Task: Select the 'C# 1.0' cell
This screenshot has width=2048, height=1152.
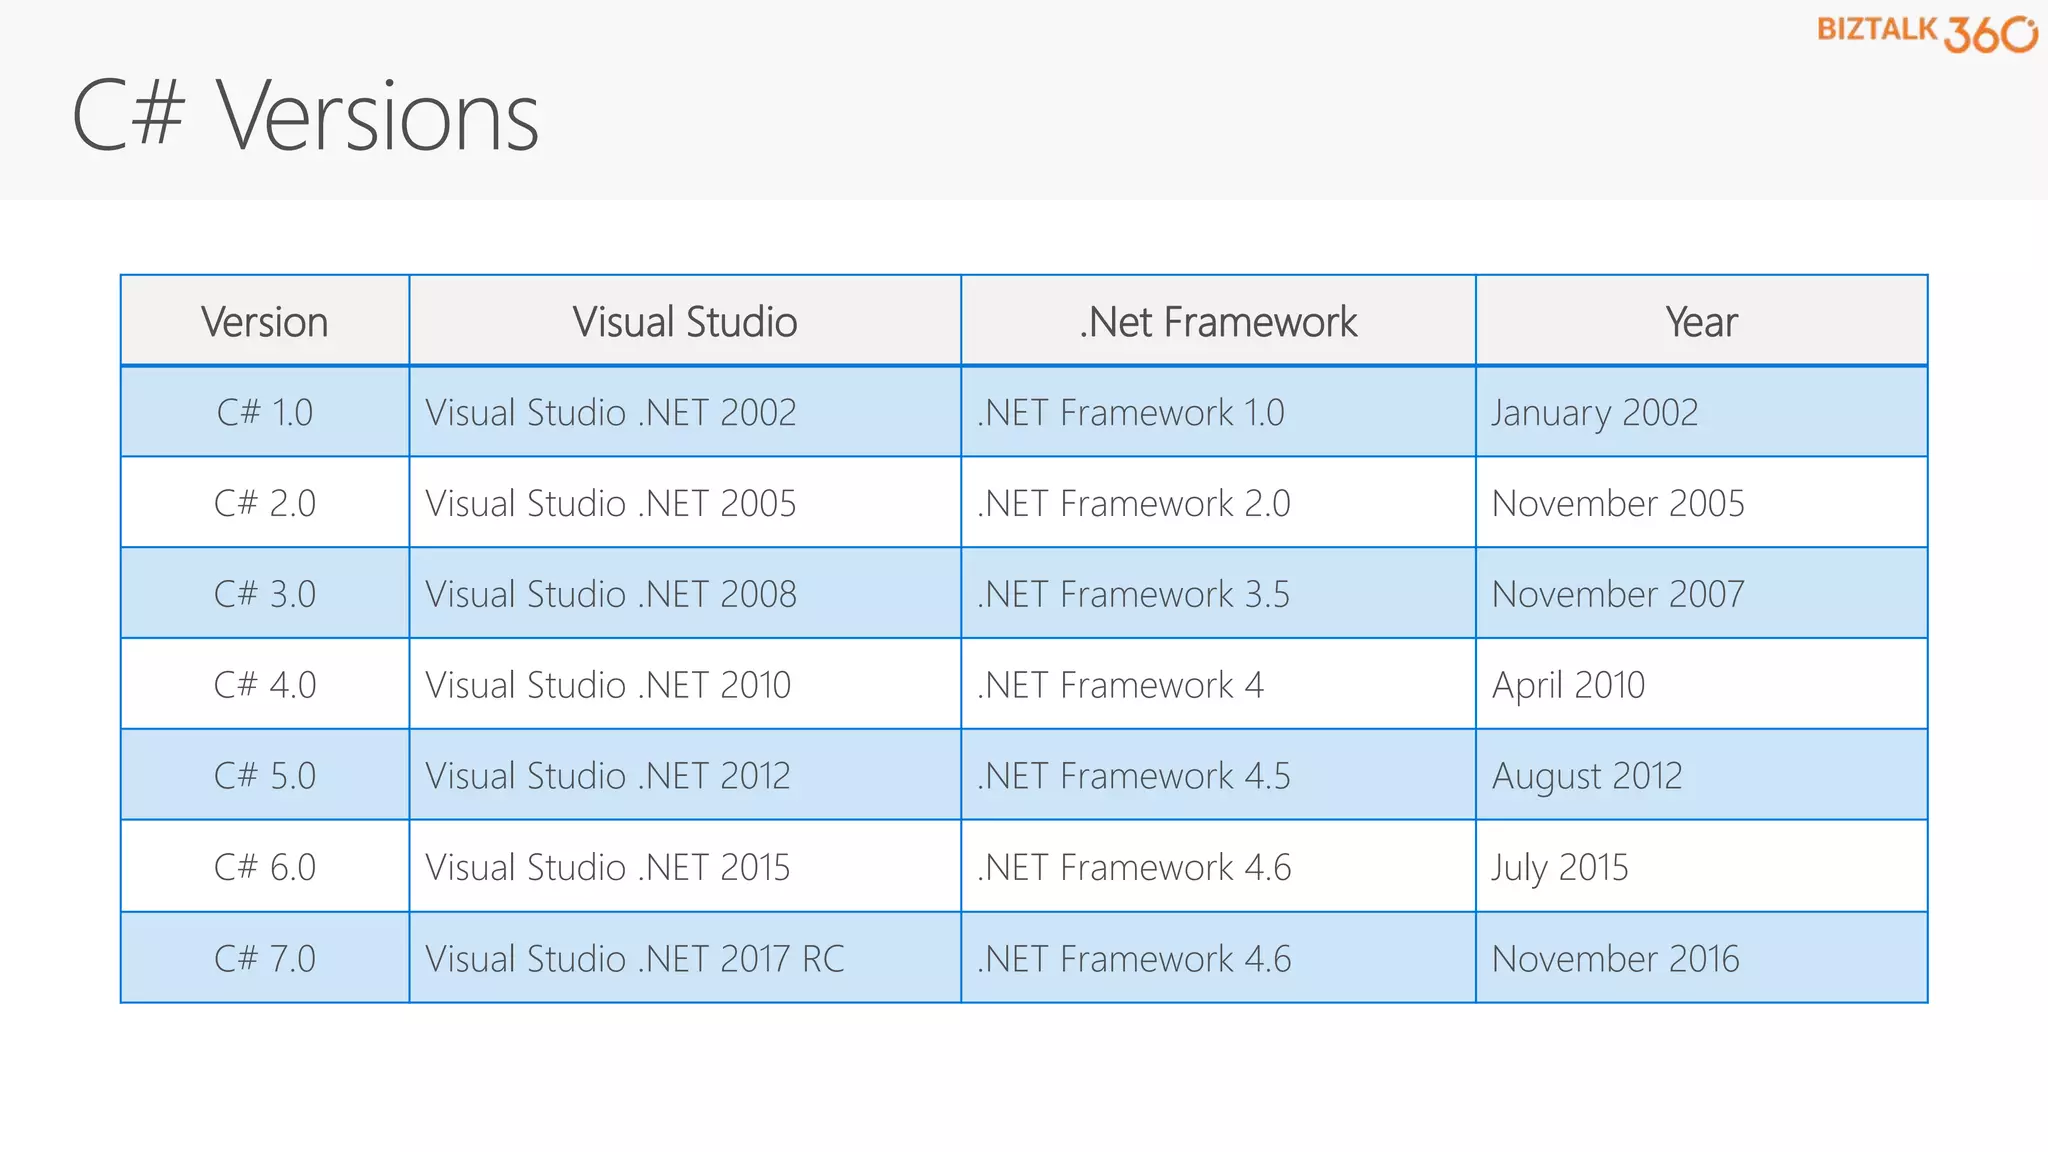Action: 265,412
